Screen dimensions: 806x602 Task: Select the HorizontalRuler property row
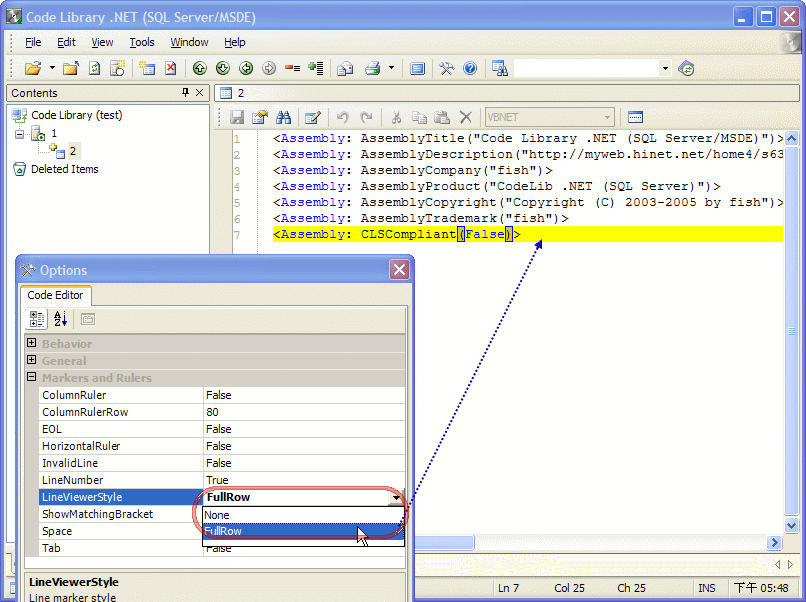(222, 446)
